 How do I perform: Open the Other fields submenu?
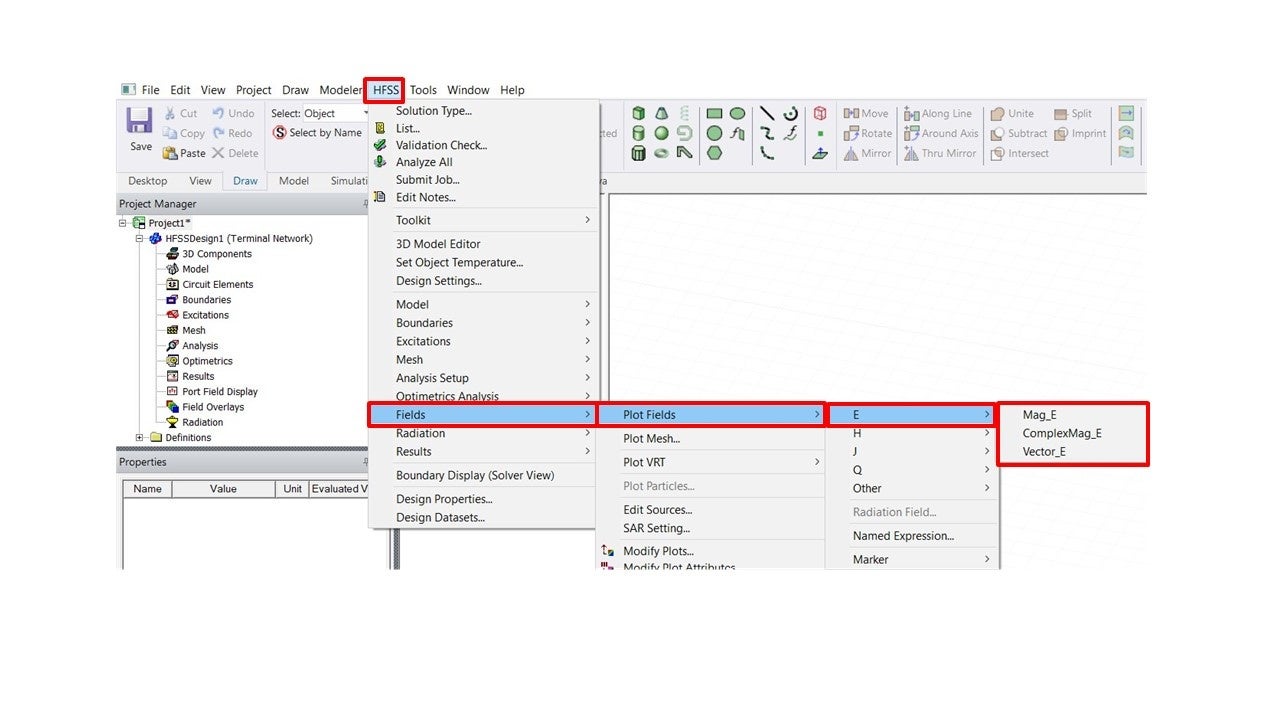pos(911,488)
